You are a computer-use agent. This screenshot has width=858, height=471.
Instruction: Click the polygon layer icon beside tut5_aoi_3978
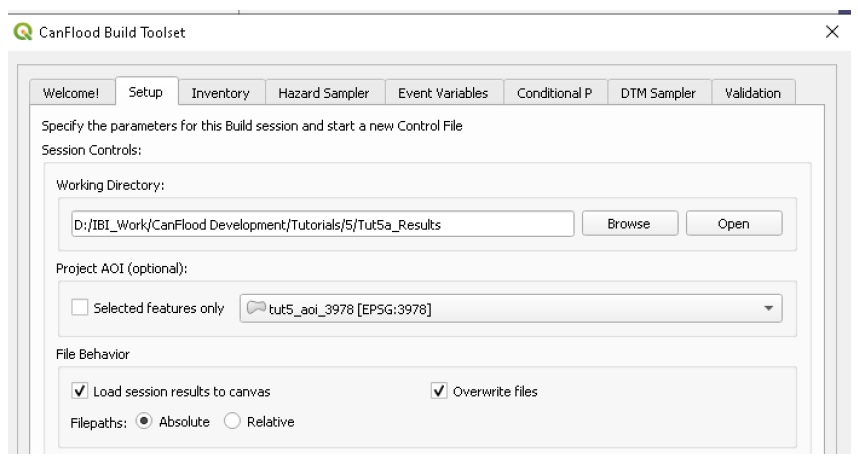(x=256, y=308)
